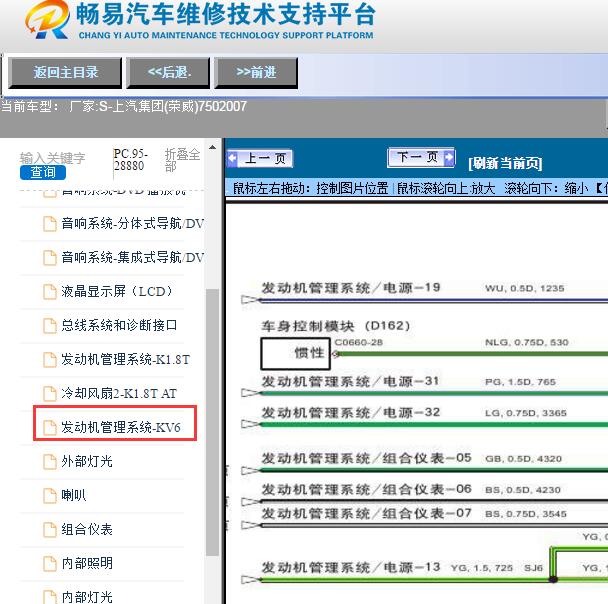
Task: Click document icon beside 冷却风扇2-K1.8T AT
Action: click(x=50, y=394)
